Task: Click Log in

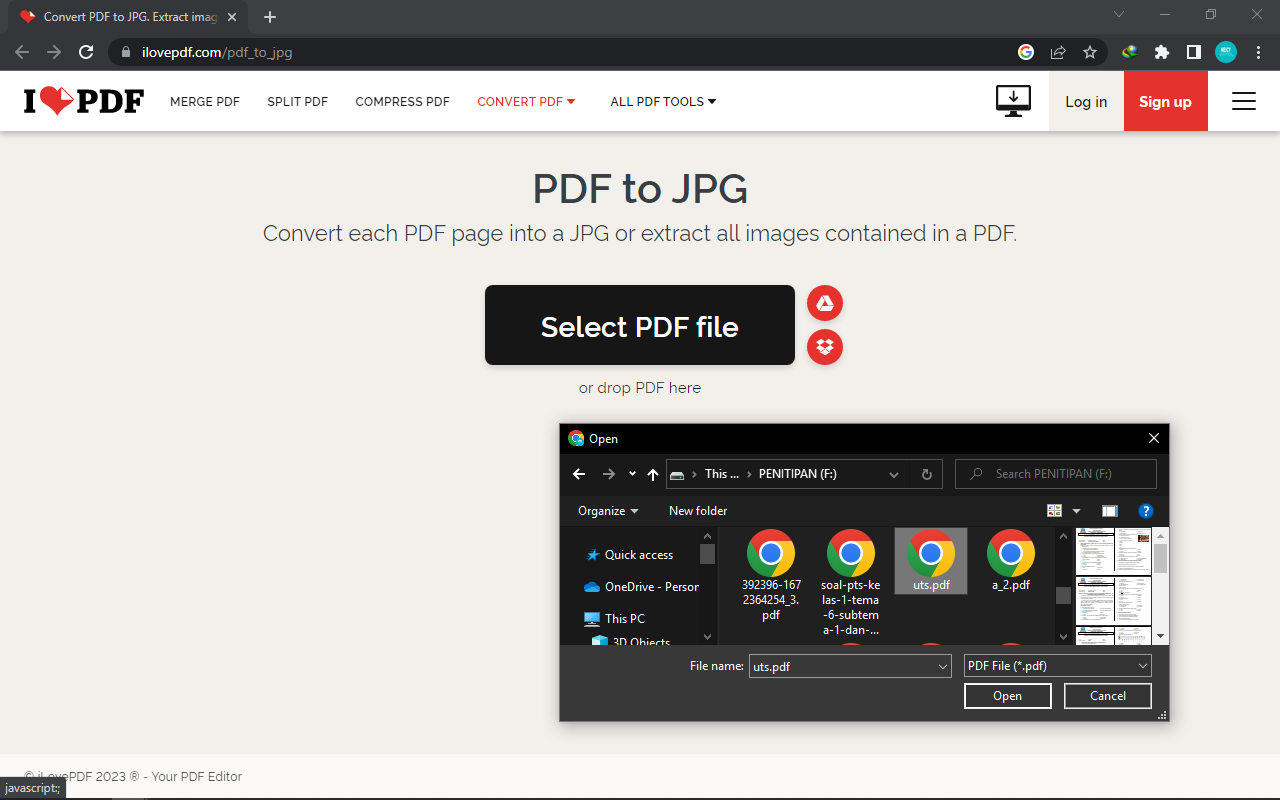Action: pyautogui.click(x=1086, y=101)
